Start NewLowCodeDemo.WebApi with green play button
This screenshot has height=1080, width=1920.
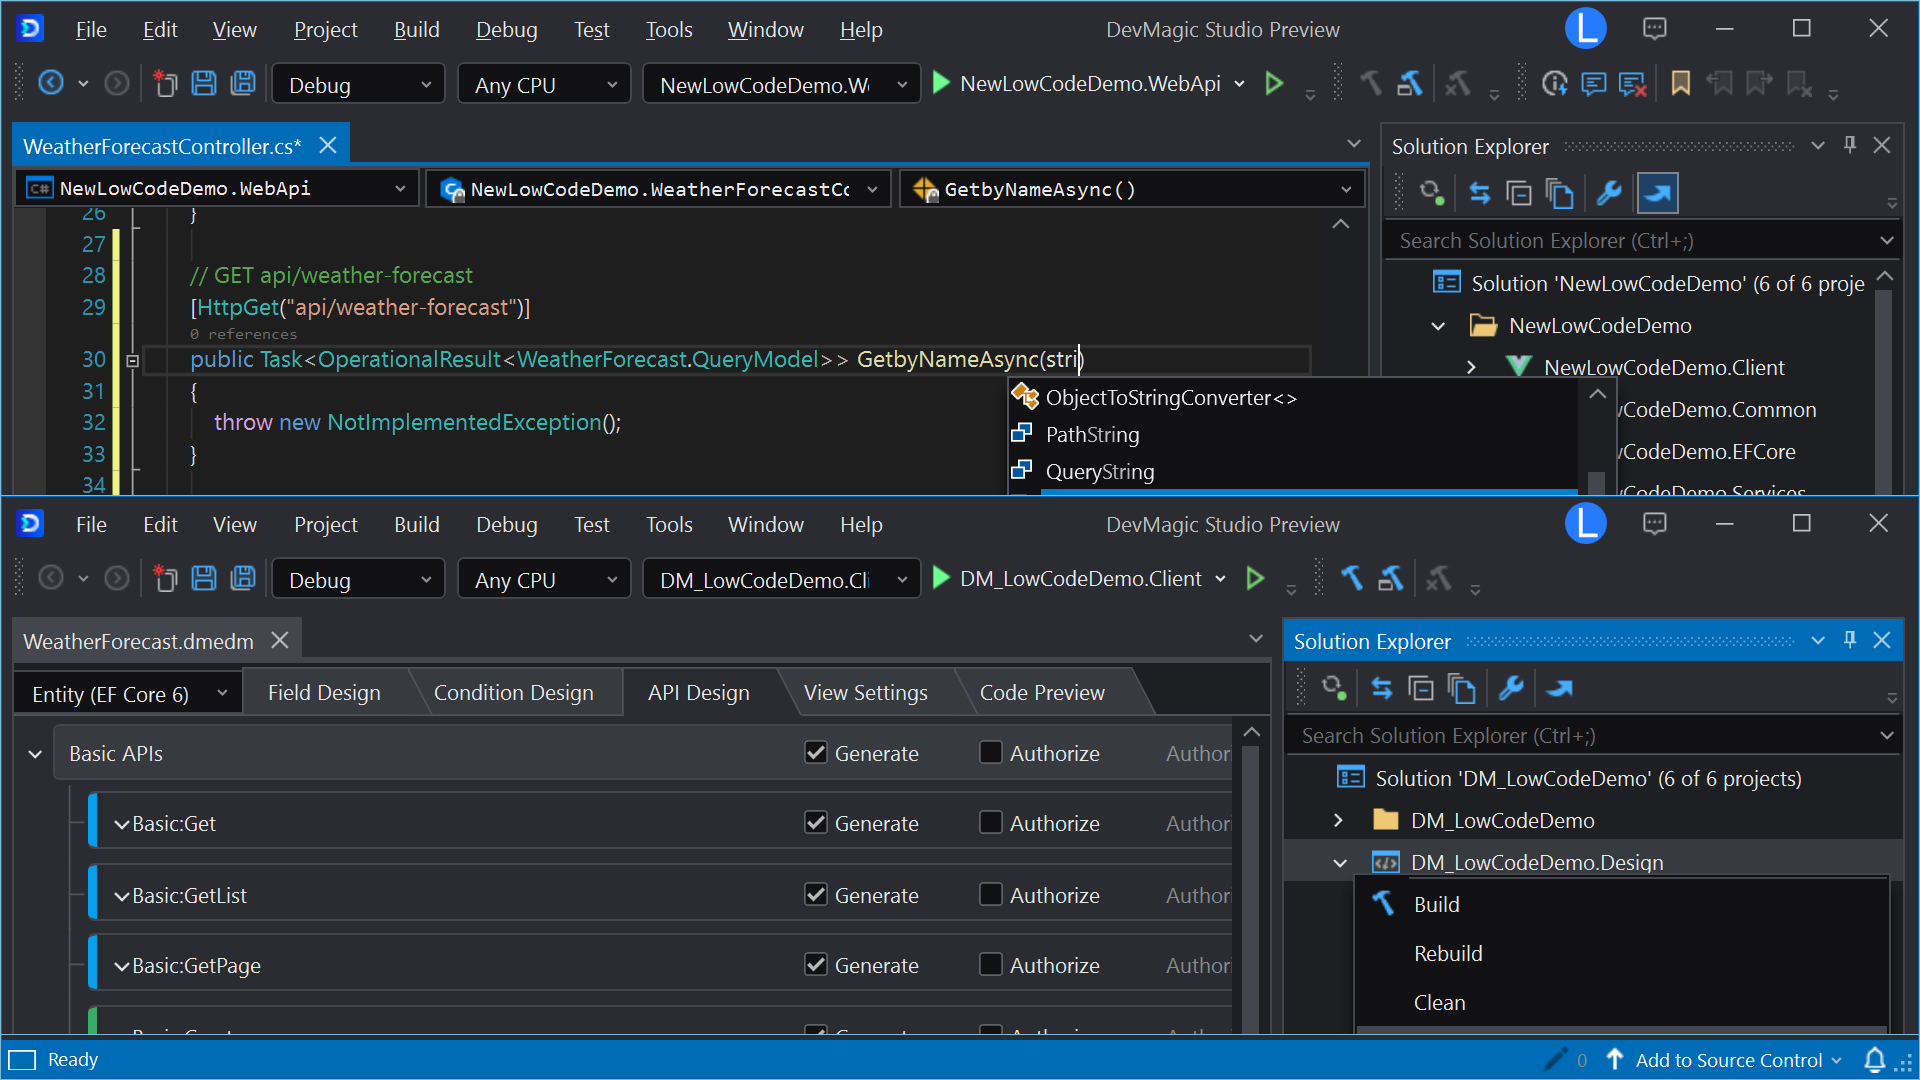click(941, 83)
